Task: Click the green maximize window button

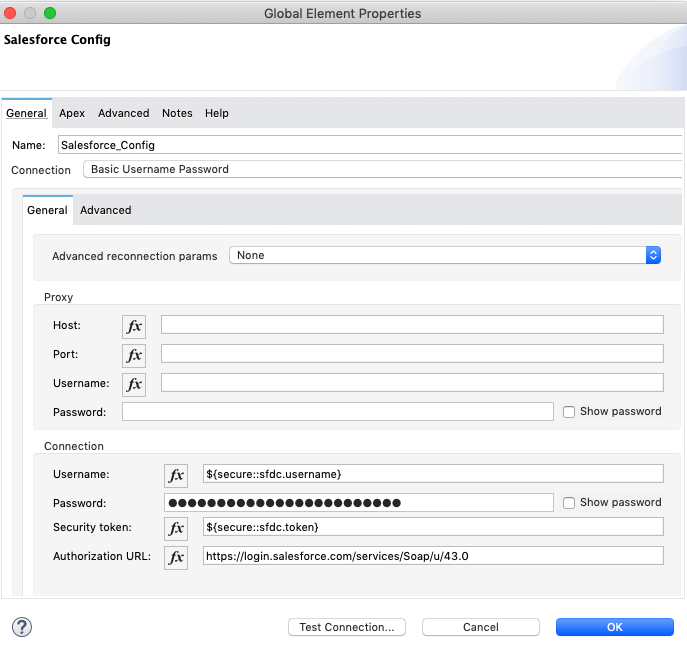Action: click(x=50, y=13)
